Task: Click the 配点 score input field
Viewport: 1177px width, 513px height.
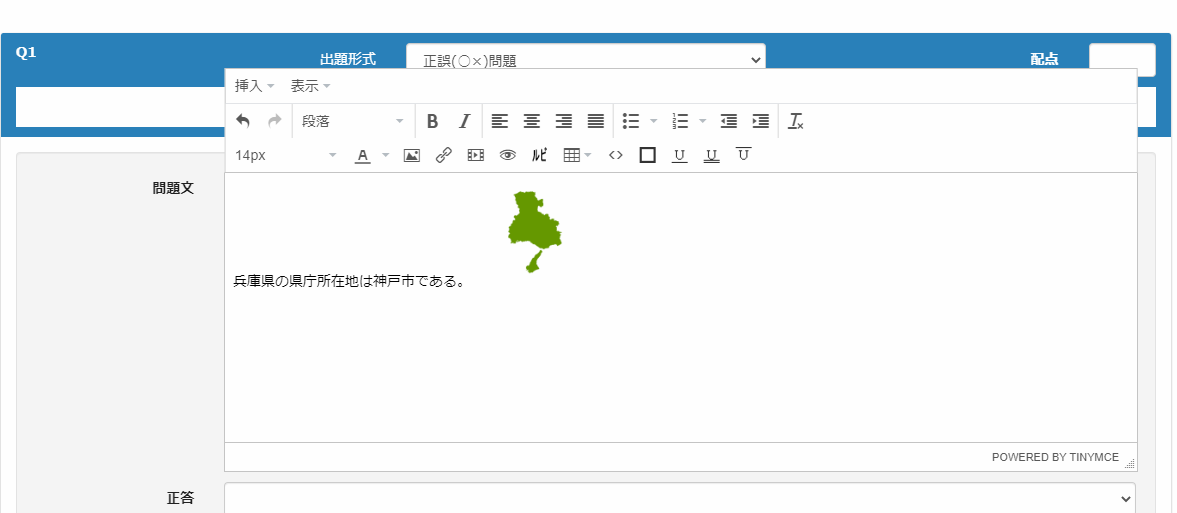Action: (1122, 59)
